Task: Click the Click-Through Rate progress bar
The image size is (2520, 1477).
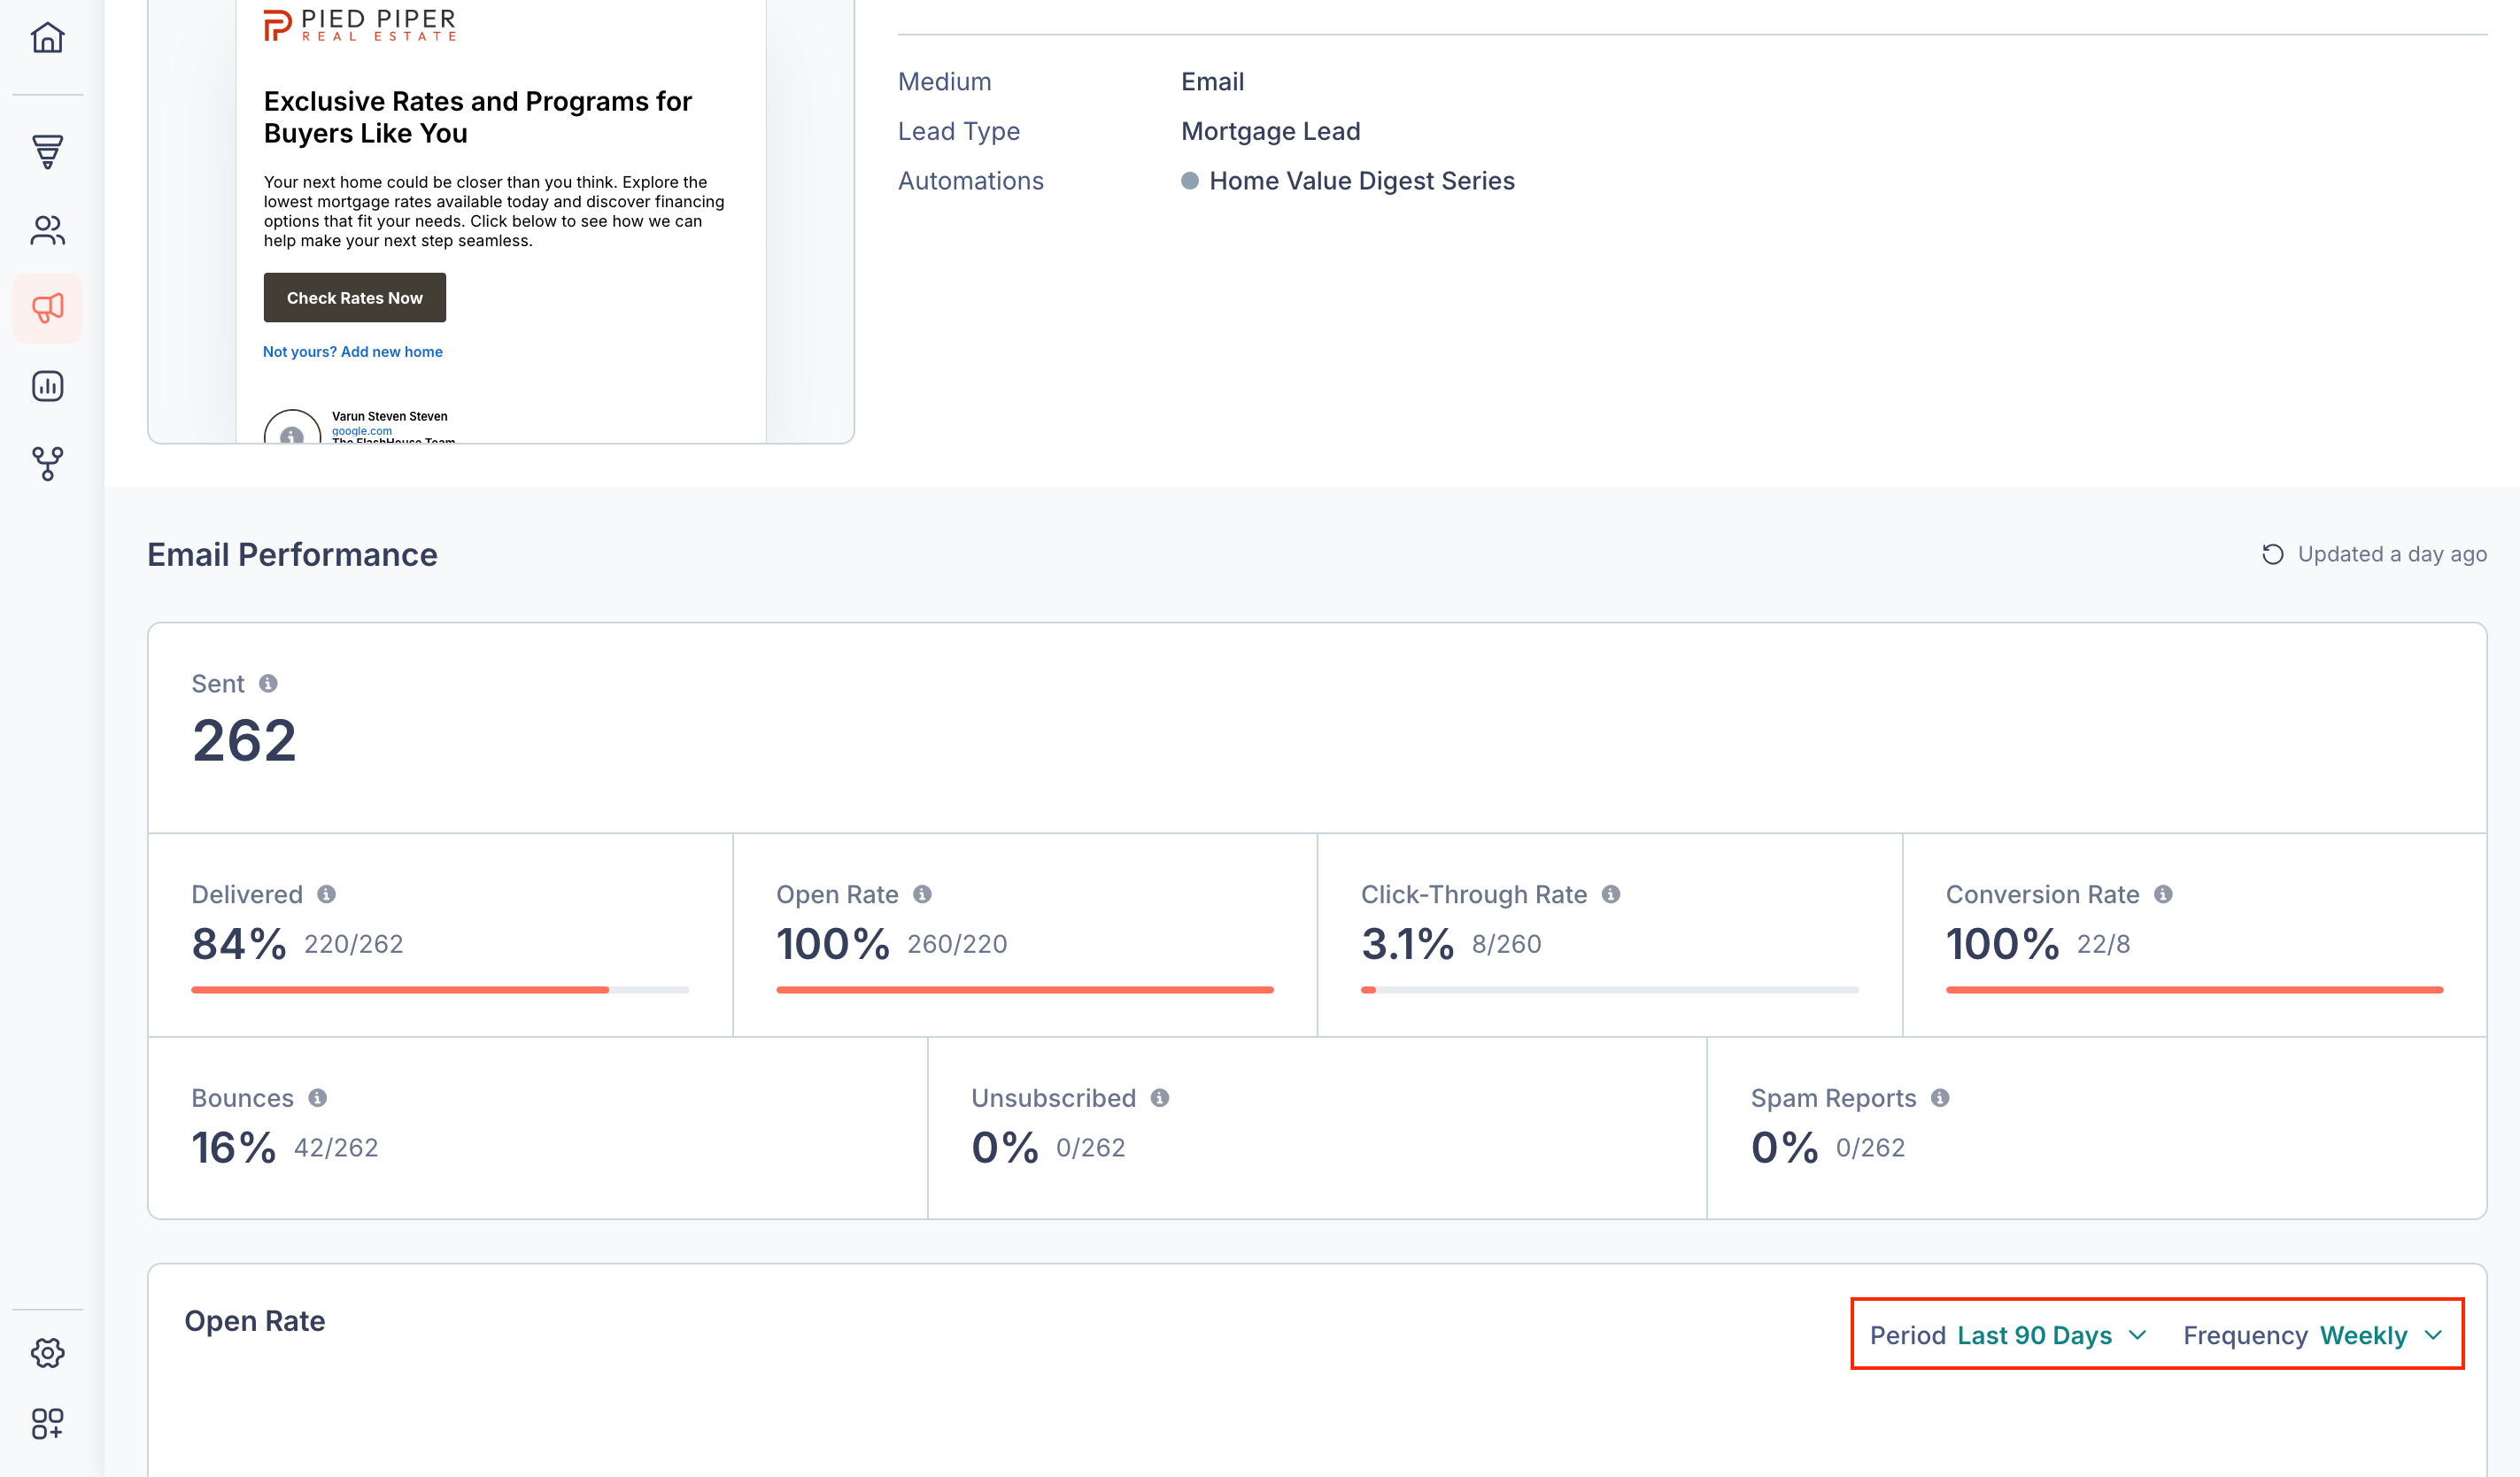Action: pos(1610,990)
